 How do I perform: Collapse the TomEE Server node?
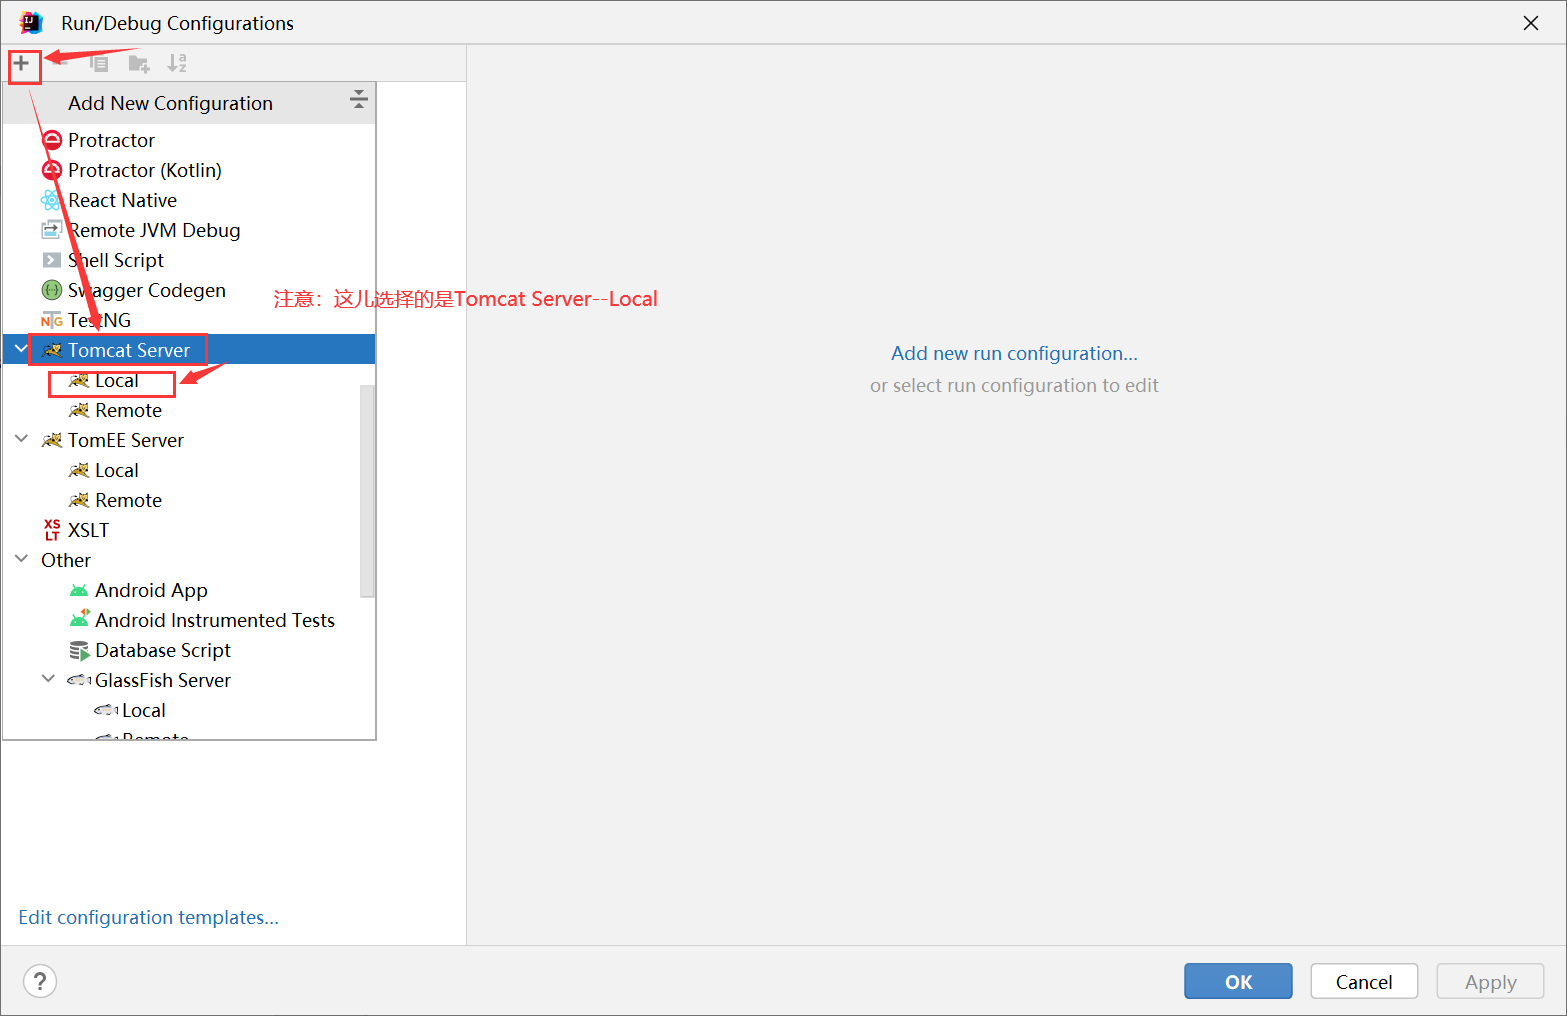21,439
